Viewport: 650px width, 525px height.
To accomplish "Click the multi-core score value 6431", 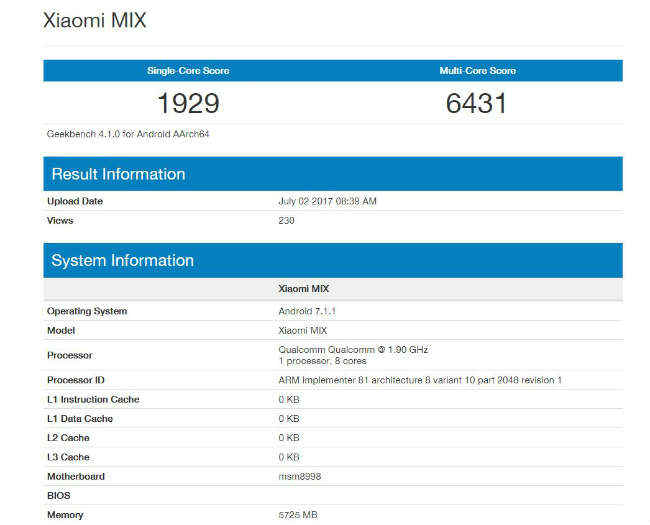I will pos(476,103).
